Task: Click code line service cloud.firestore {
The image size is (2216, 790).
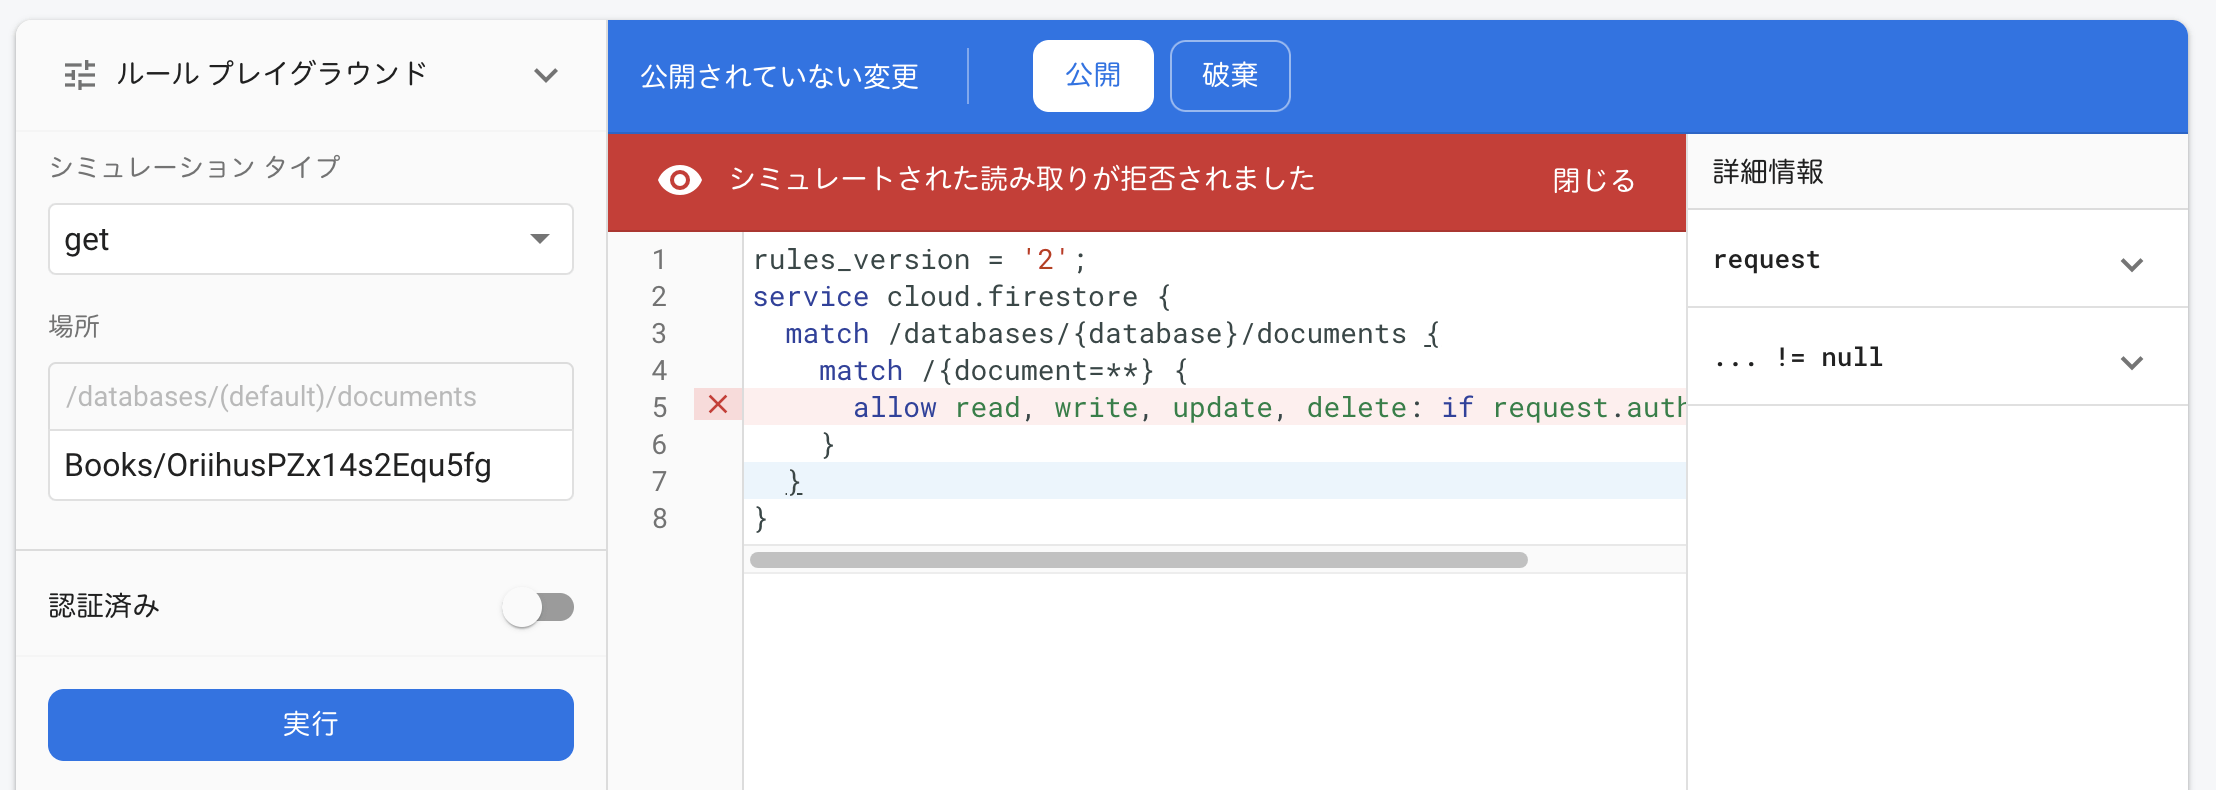Action: (961, 297)
